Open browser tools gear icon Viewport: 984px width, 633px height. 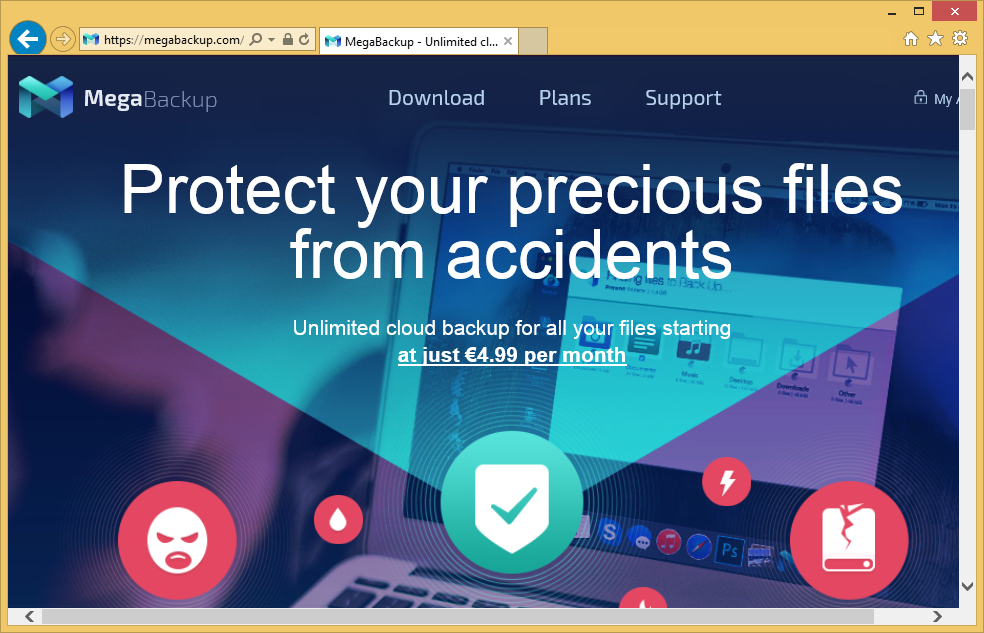(960, 38)
